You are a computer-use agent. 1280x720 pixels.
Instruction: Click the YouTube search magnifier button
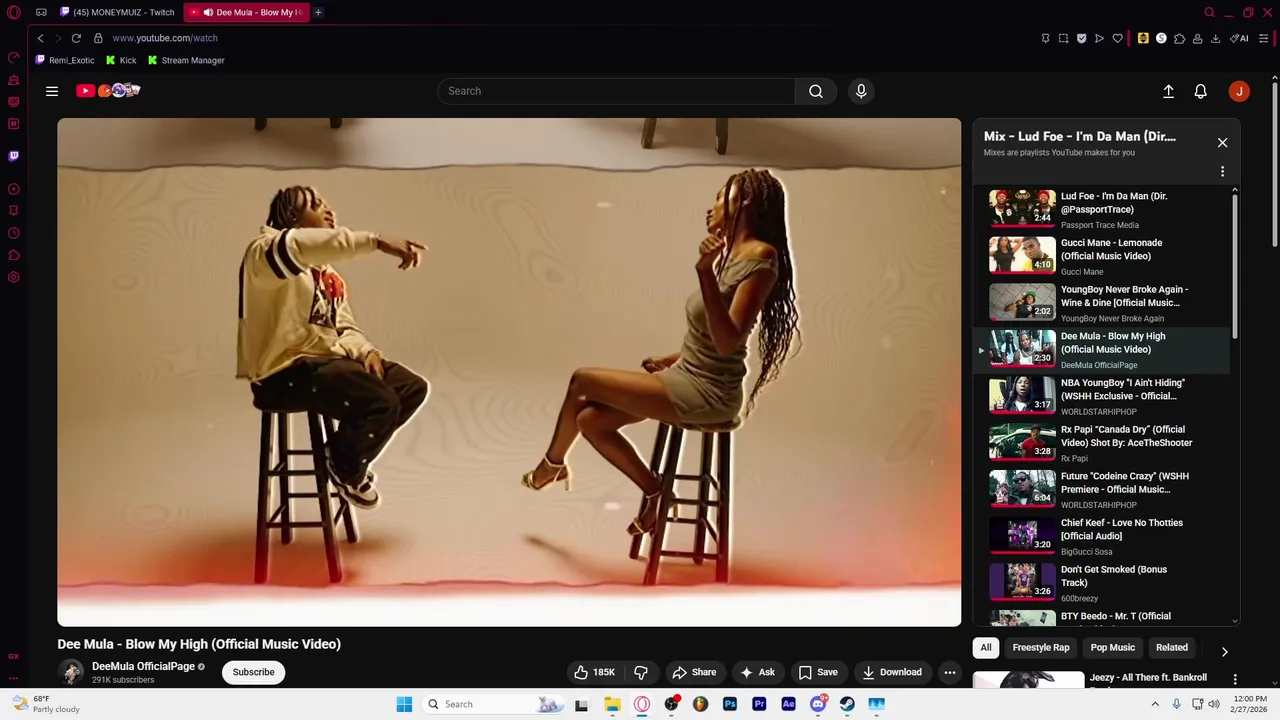(x=816, y=91)
